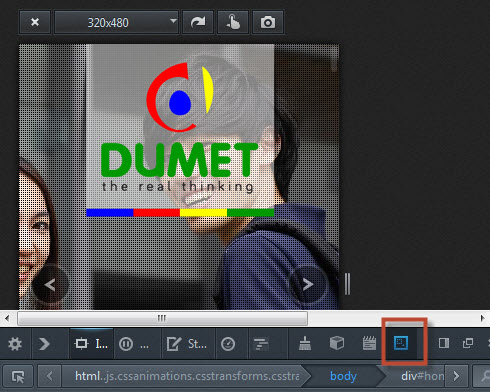This screenshot has width=490, height=392.
Task: Click the horizontal scrollbar thumb
Action: coord(162,318)
